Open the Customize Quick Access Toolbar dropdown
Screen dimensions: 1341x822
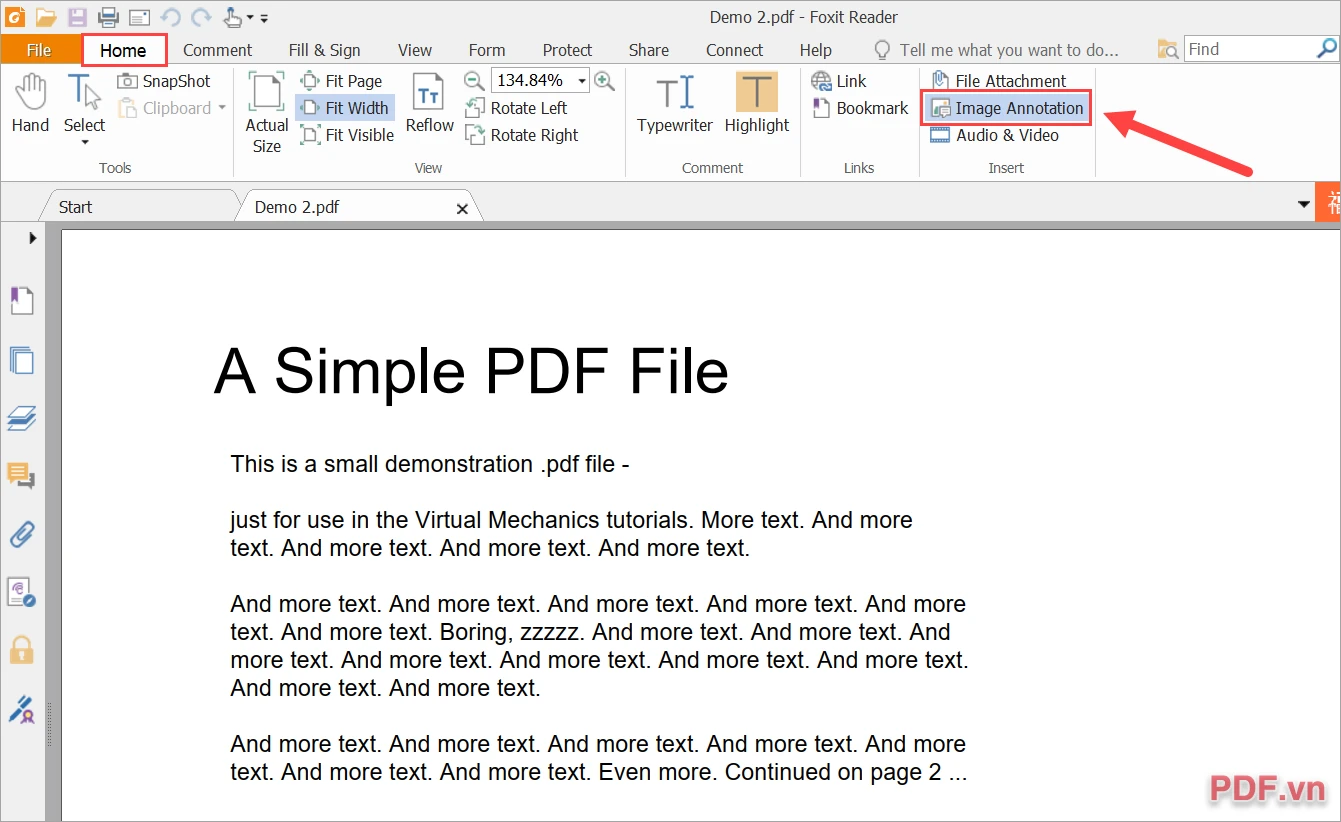[264, 18]
